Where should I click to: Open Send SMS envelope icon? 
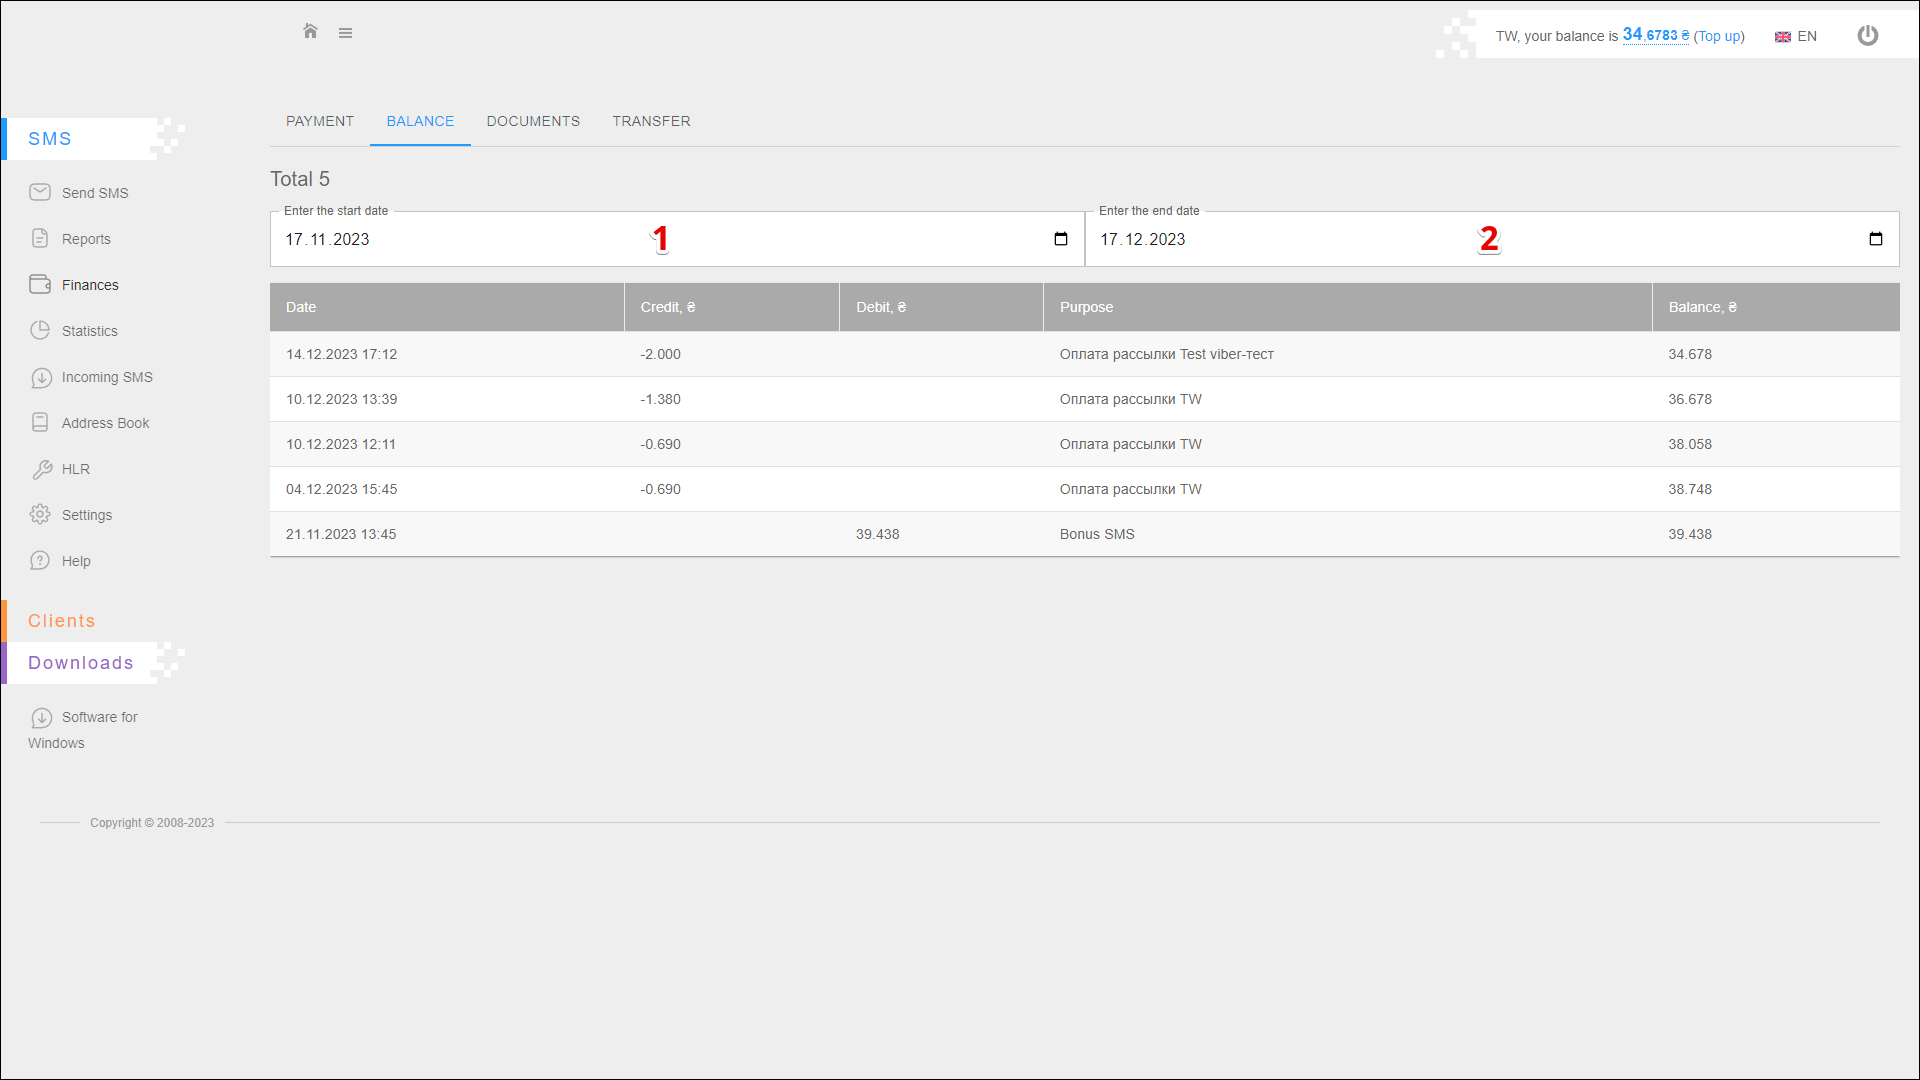(x=40, y=192)
